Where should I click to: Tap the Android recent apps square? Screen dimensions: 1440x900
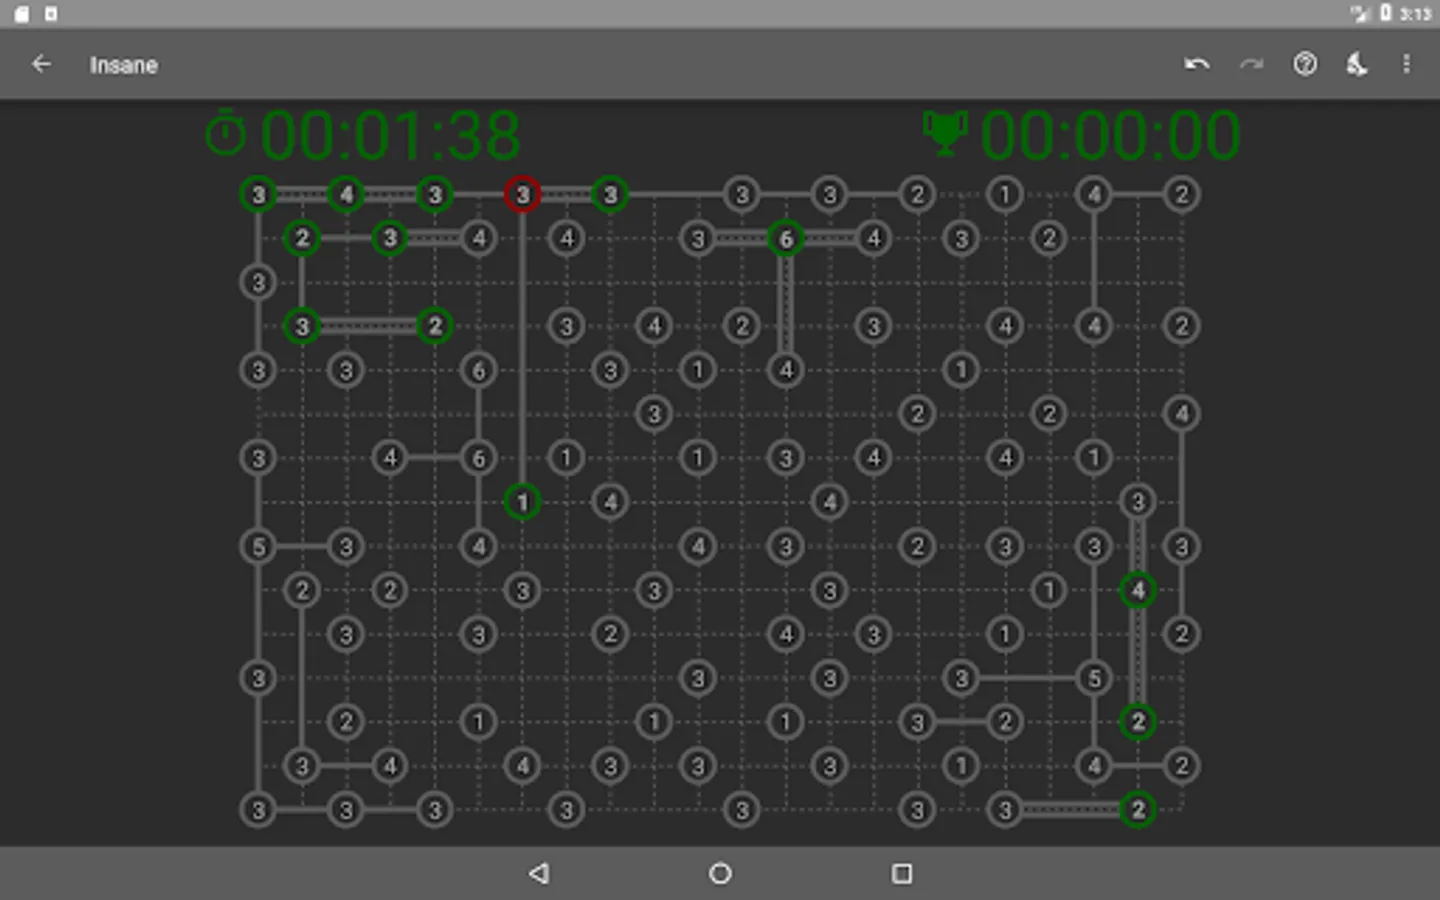point(901,873)
